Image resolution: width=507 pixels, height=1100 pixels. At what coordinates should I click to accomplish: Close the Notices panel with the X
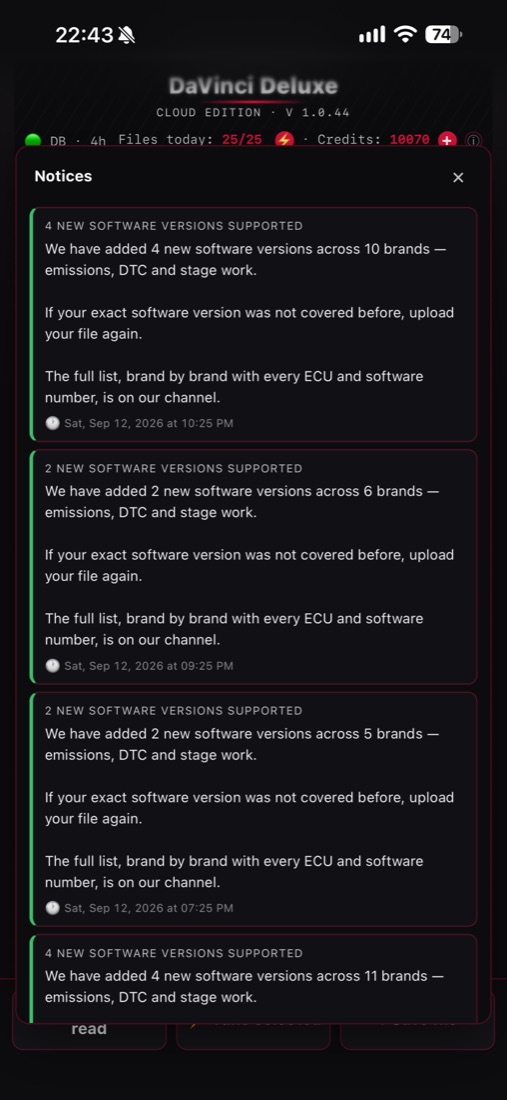click(x=458, y=177)
